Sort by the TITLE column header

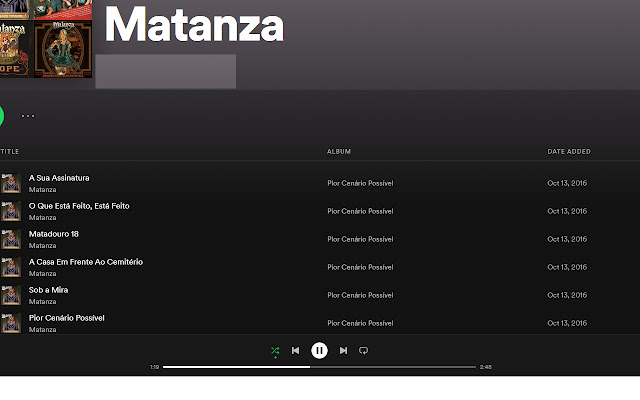coord(10,151)
